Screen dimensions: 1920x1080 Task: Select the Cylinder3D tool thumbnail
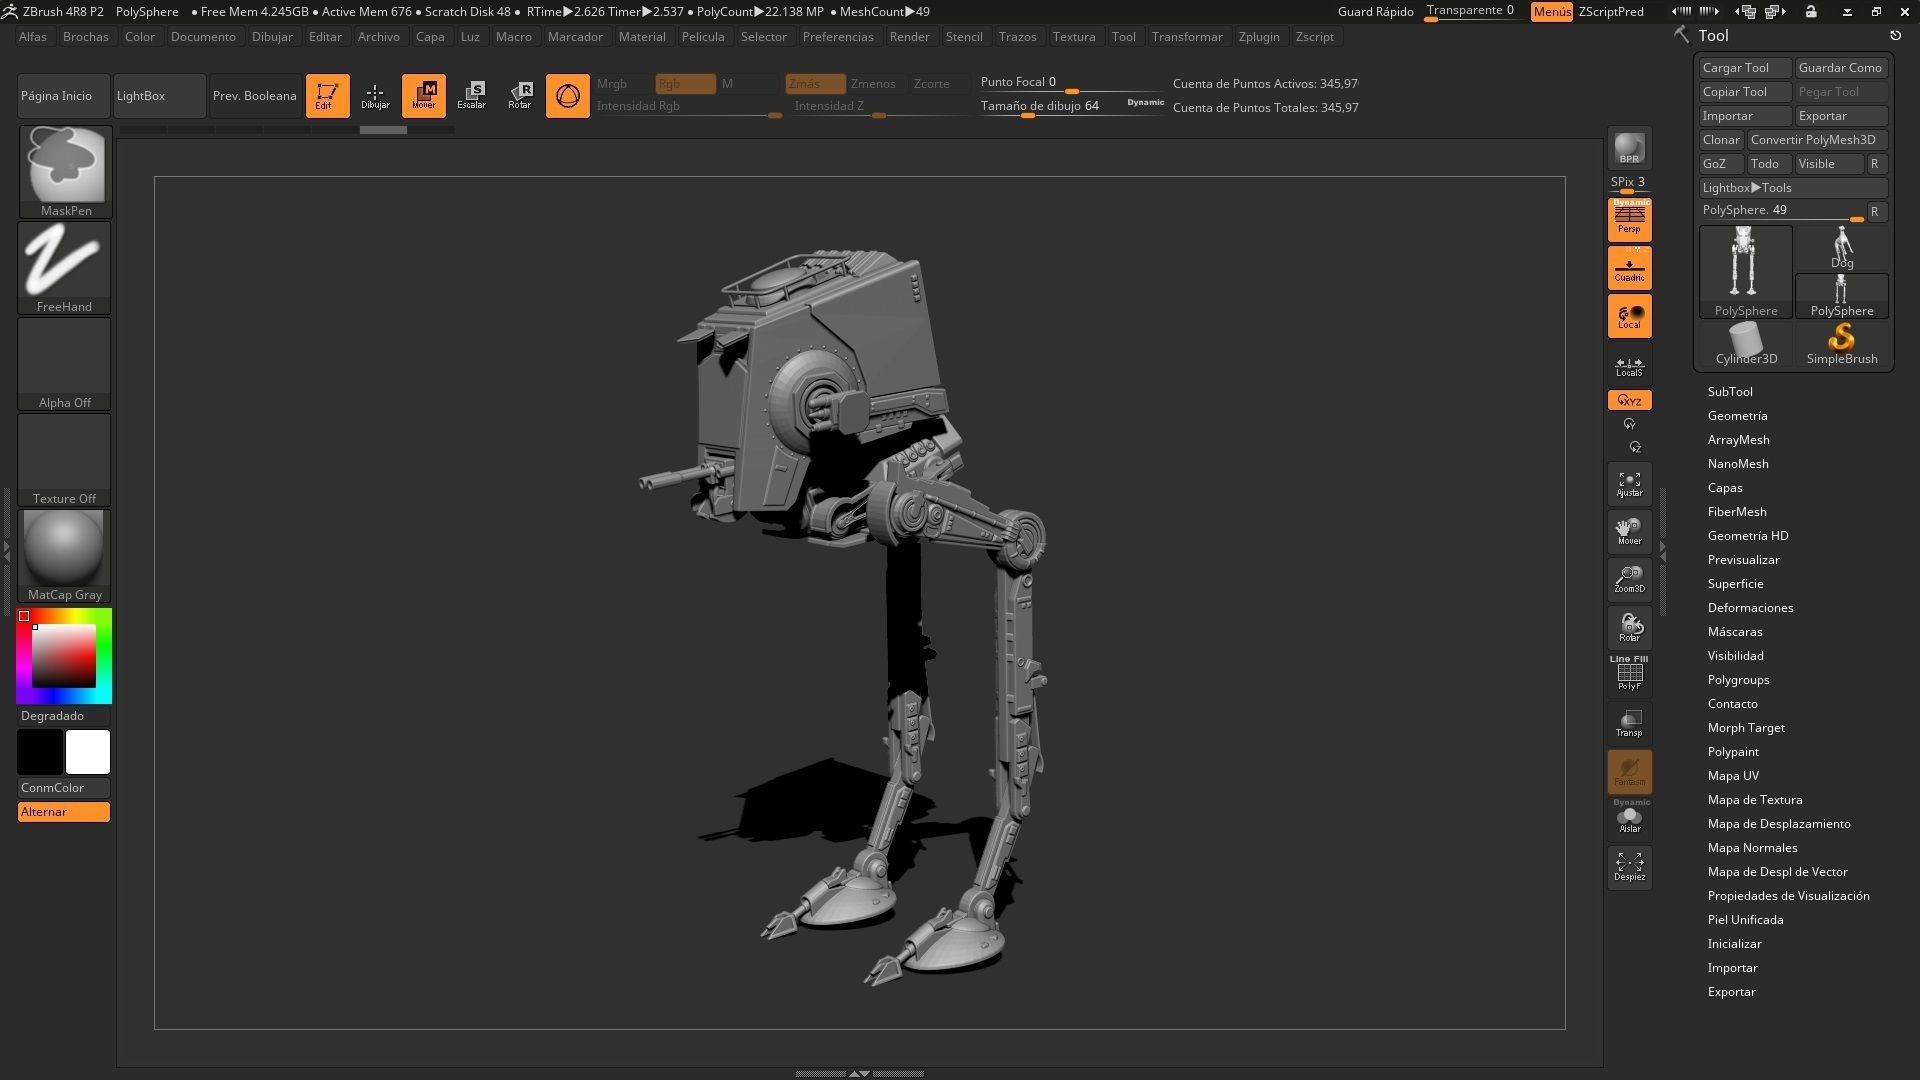(1746, 345)
